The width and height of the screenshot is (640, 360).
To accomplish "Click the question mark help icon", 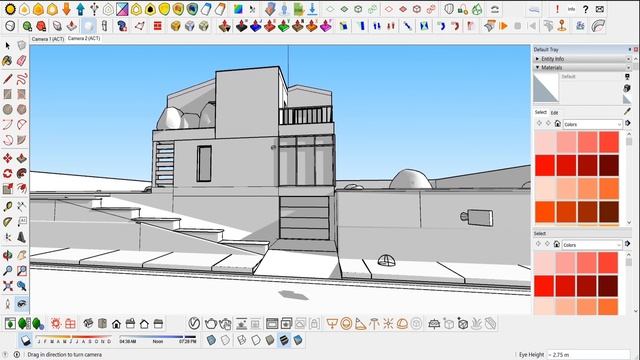I will pyautogui.click(x=585, y=9).
